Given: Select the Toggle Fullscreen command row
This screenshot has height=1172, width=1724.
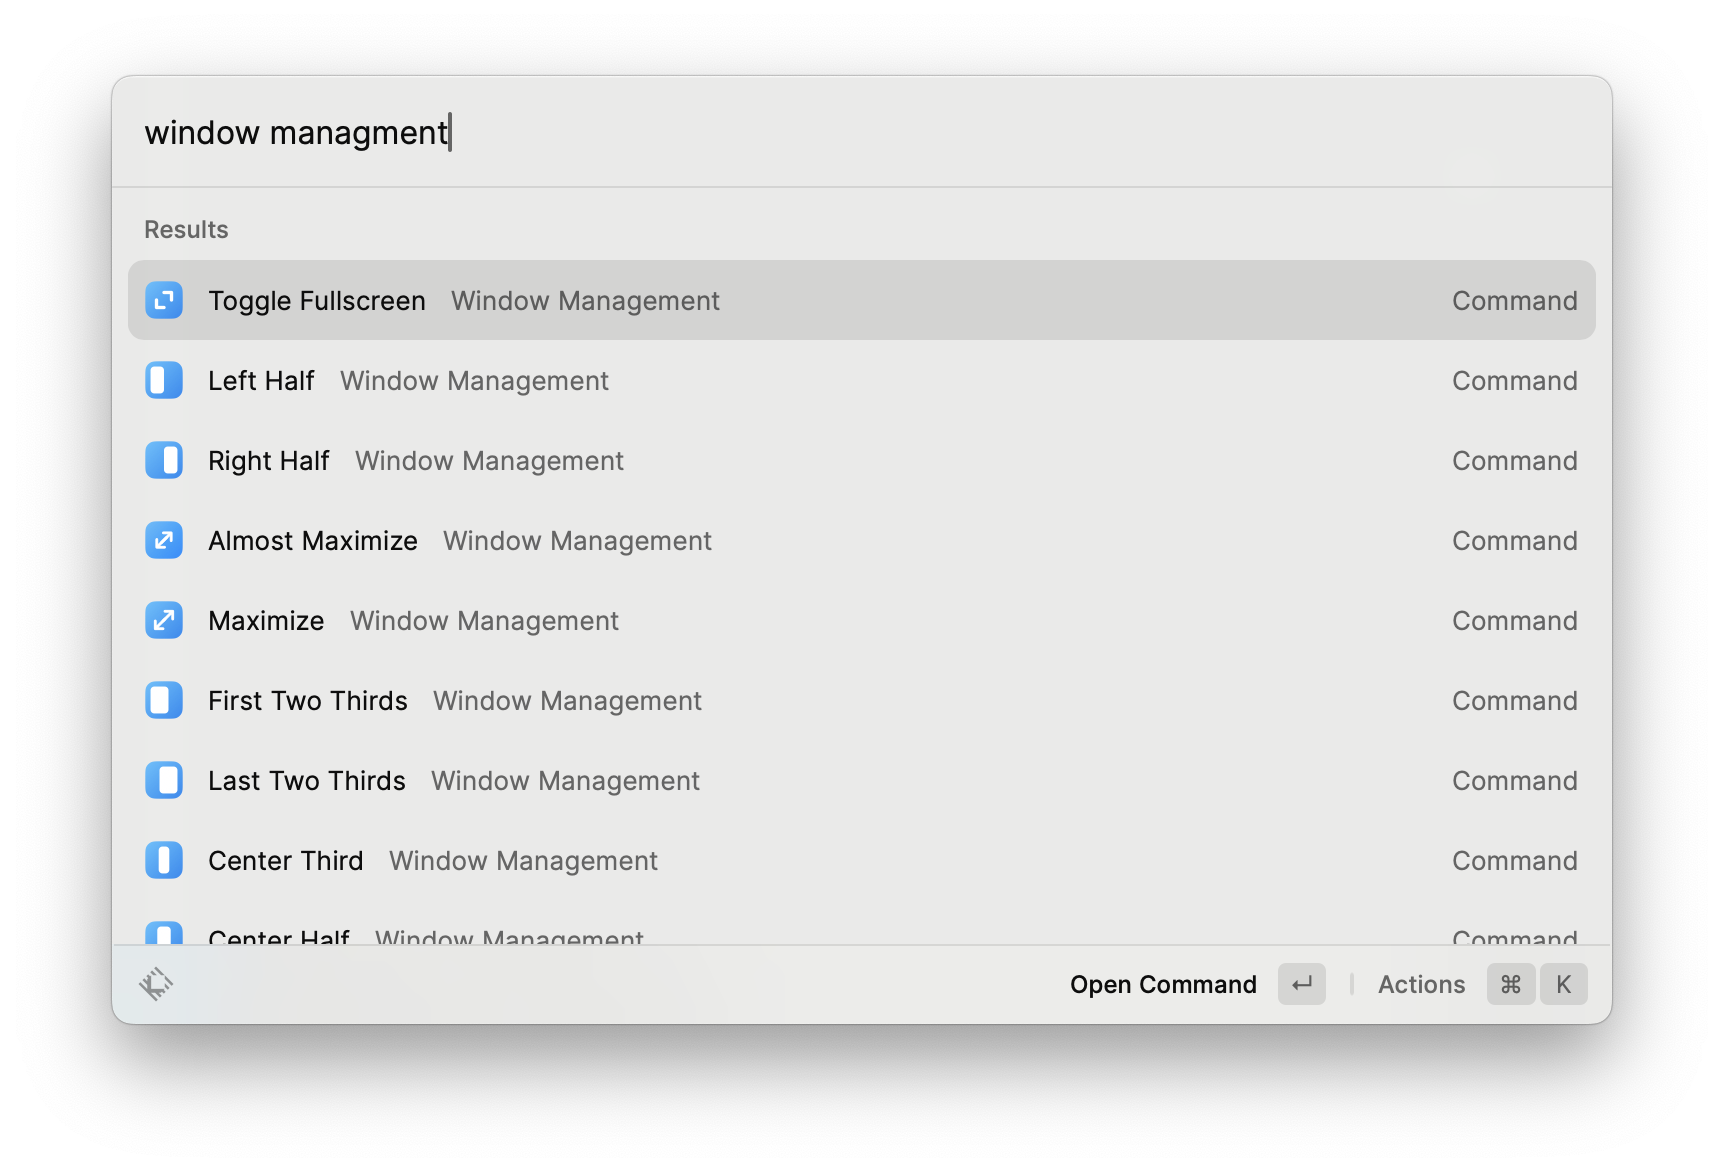Looking at the screenshot, I should [860, 300].
